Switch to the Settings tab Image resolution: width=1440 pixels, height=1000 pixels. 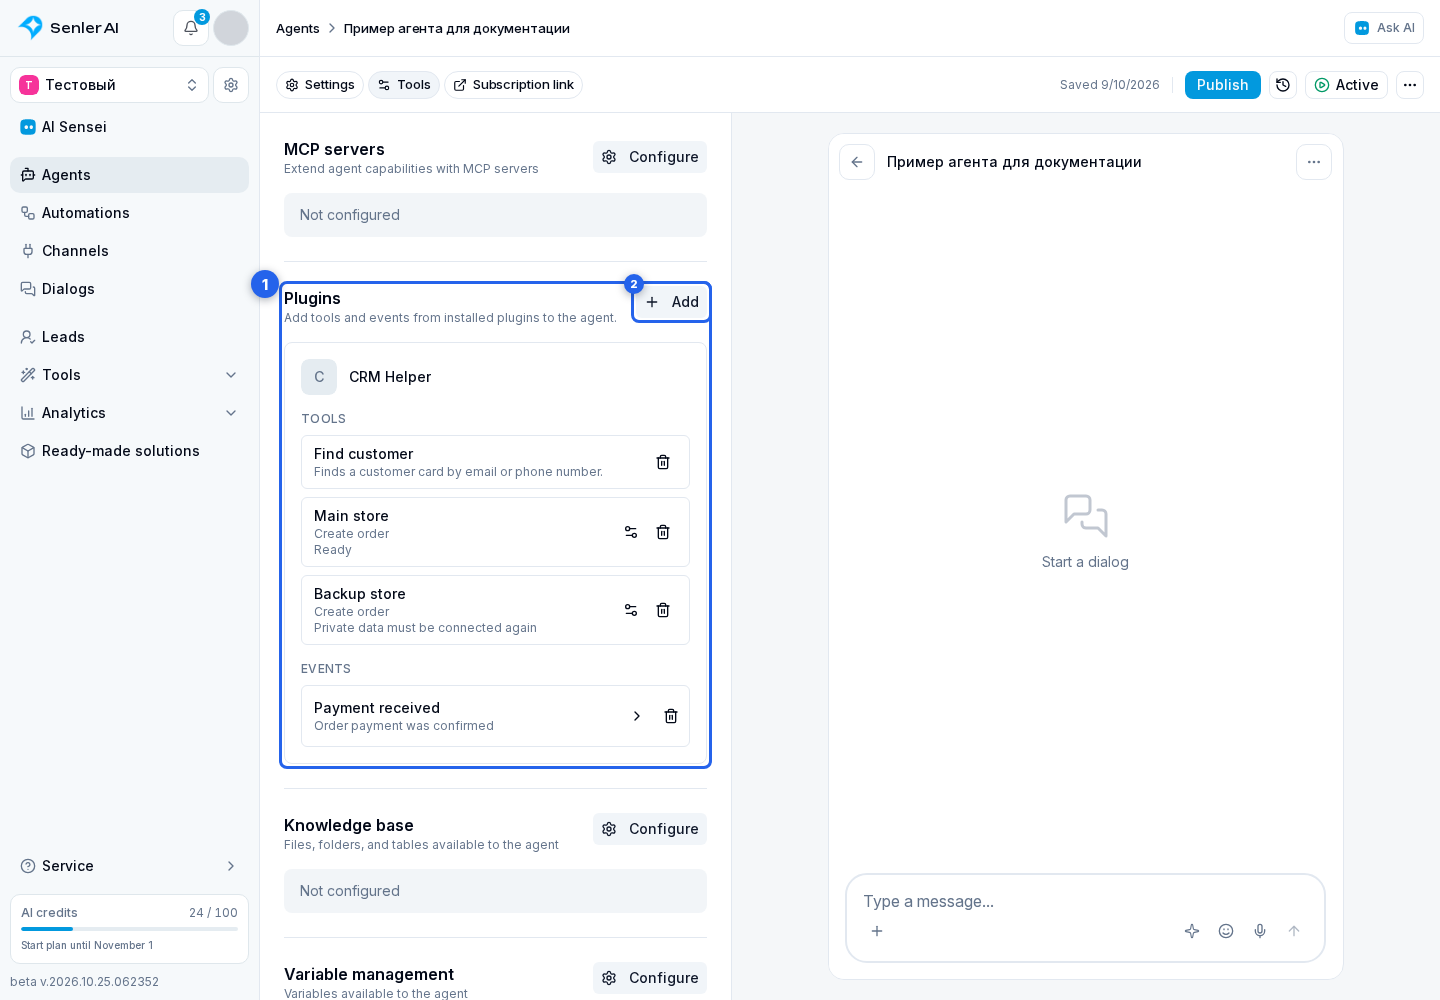(x=320, y=85)
